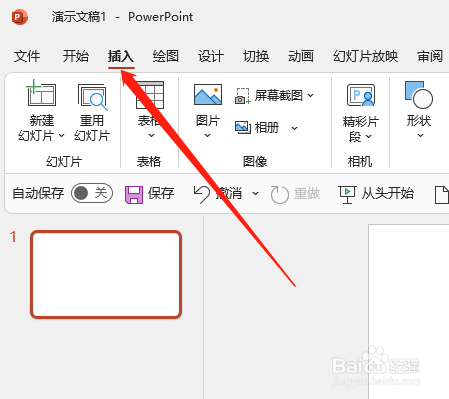Click the 演示文稿1 document title
The height and width of the screenshot is (399, 449).
pos(79,17)
